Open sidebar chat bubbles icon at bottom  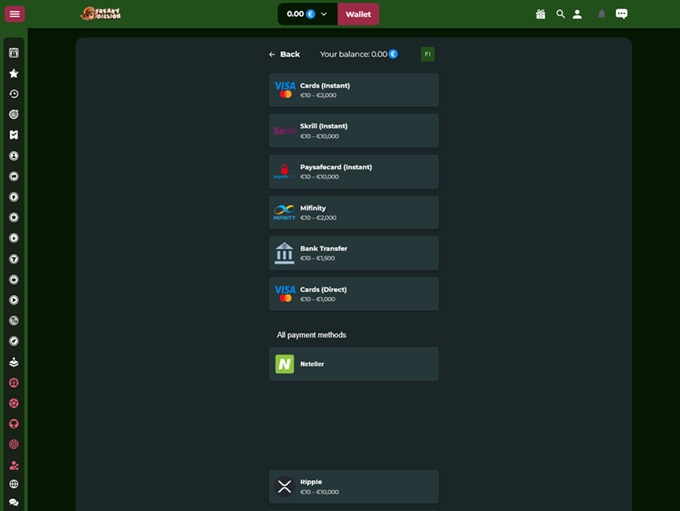pyautogui.click(x=14, y=502)
